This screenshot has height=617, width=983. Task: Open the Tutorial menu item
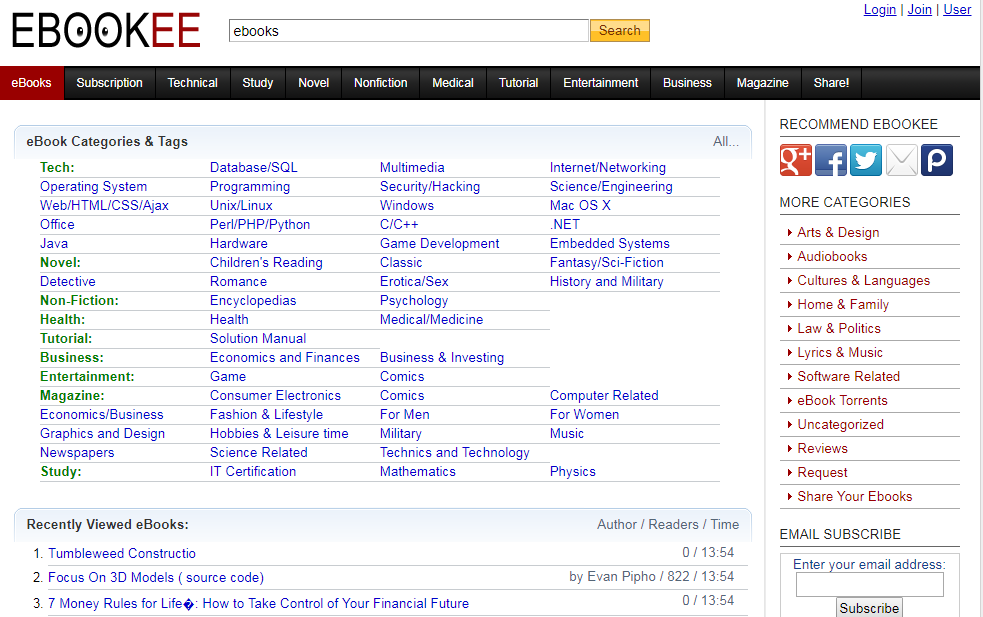[518, 83]
